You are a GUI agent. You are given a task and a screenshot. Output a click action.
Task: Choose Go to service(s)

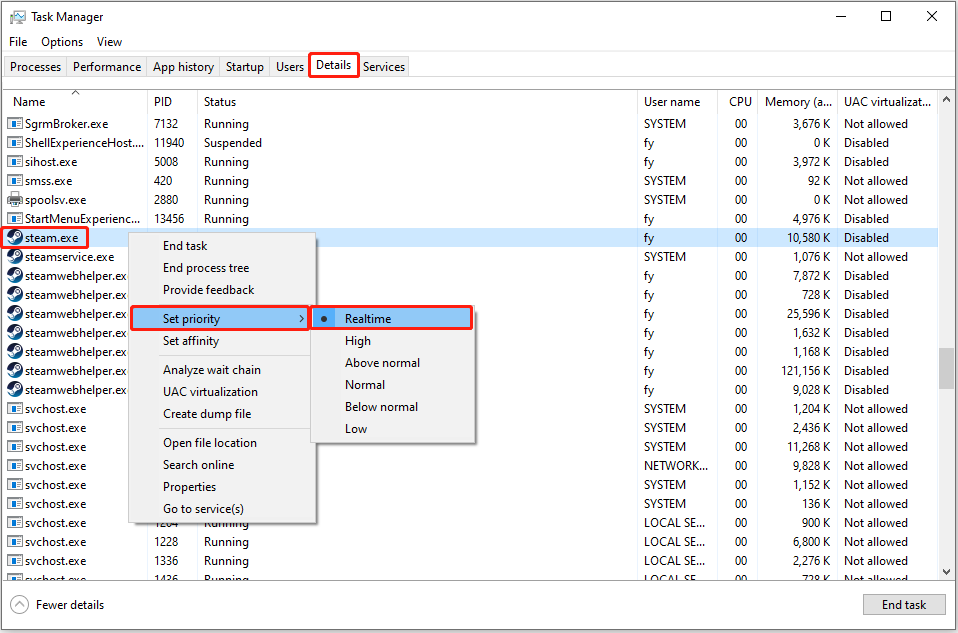[222, 508]
